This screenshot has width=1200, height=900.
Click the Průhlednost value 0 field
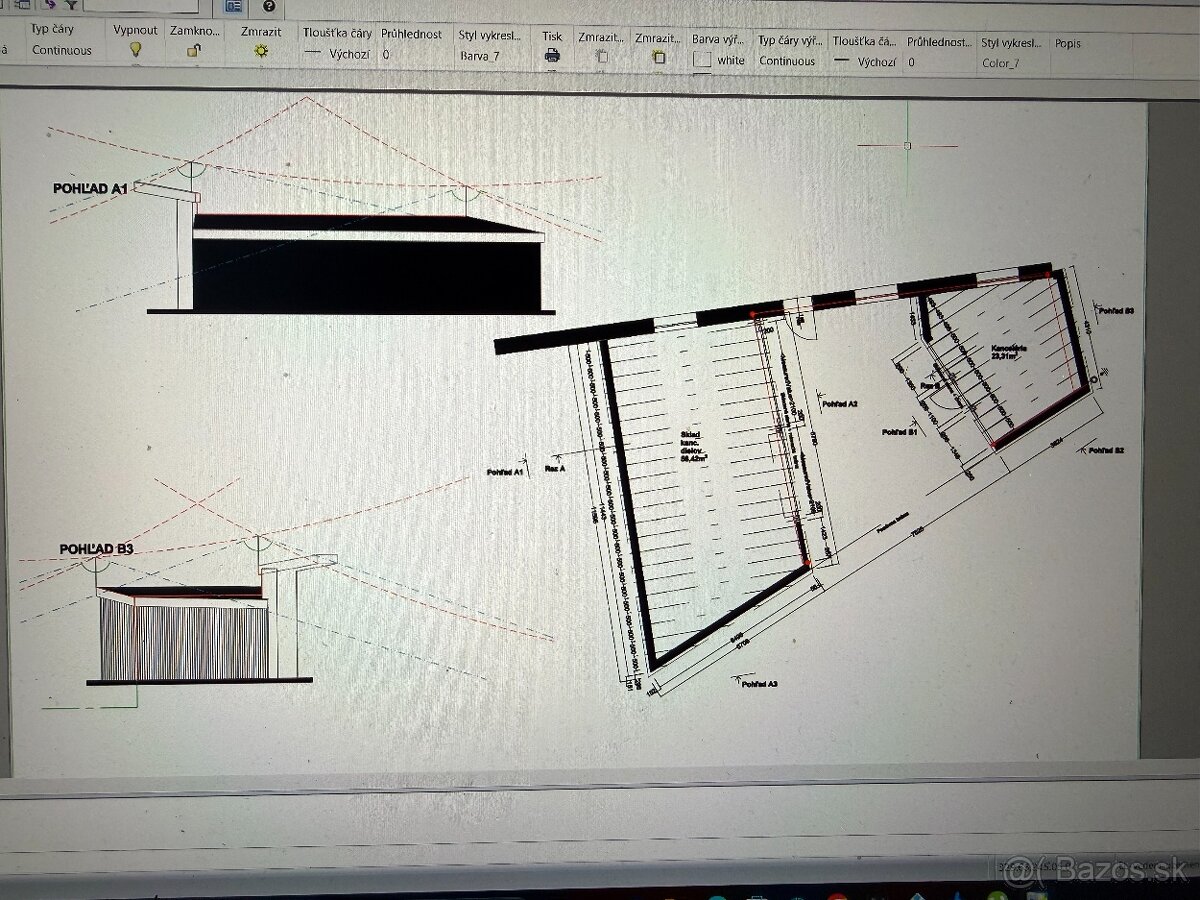[386, 55]
